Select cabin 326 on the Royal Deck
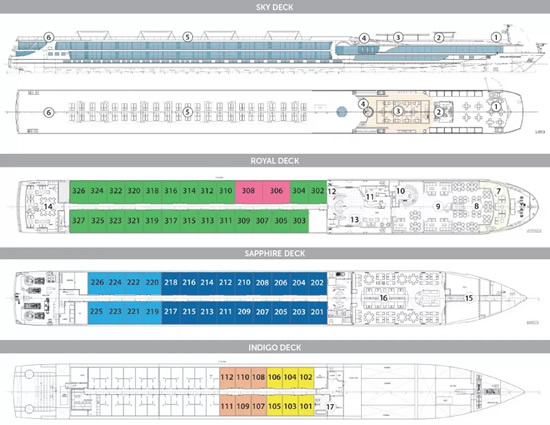The image size is (550, 425). 79,191
